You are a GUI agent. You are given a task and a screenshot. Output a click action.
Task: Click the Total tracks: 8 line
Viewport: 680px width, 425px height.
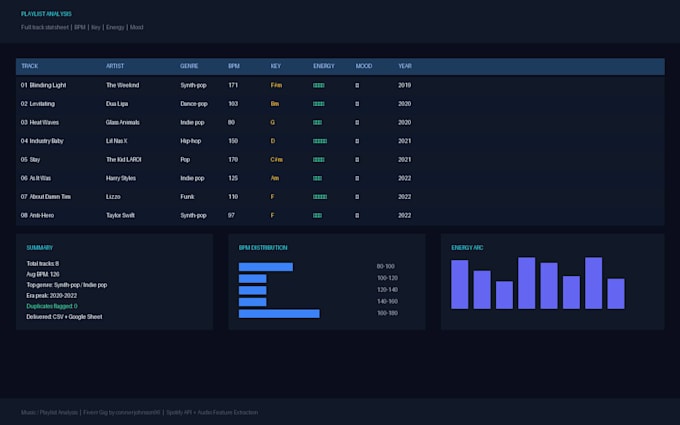[x=42, y=264]
